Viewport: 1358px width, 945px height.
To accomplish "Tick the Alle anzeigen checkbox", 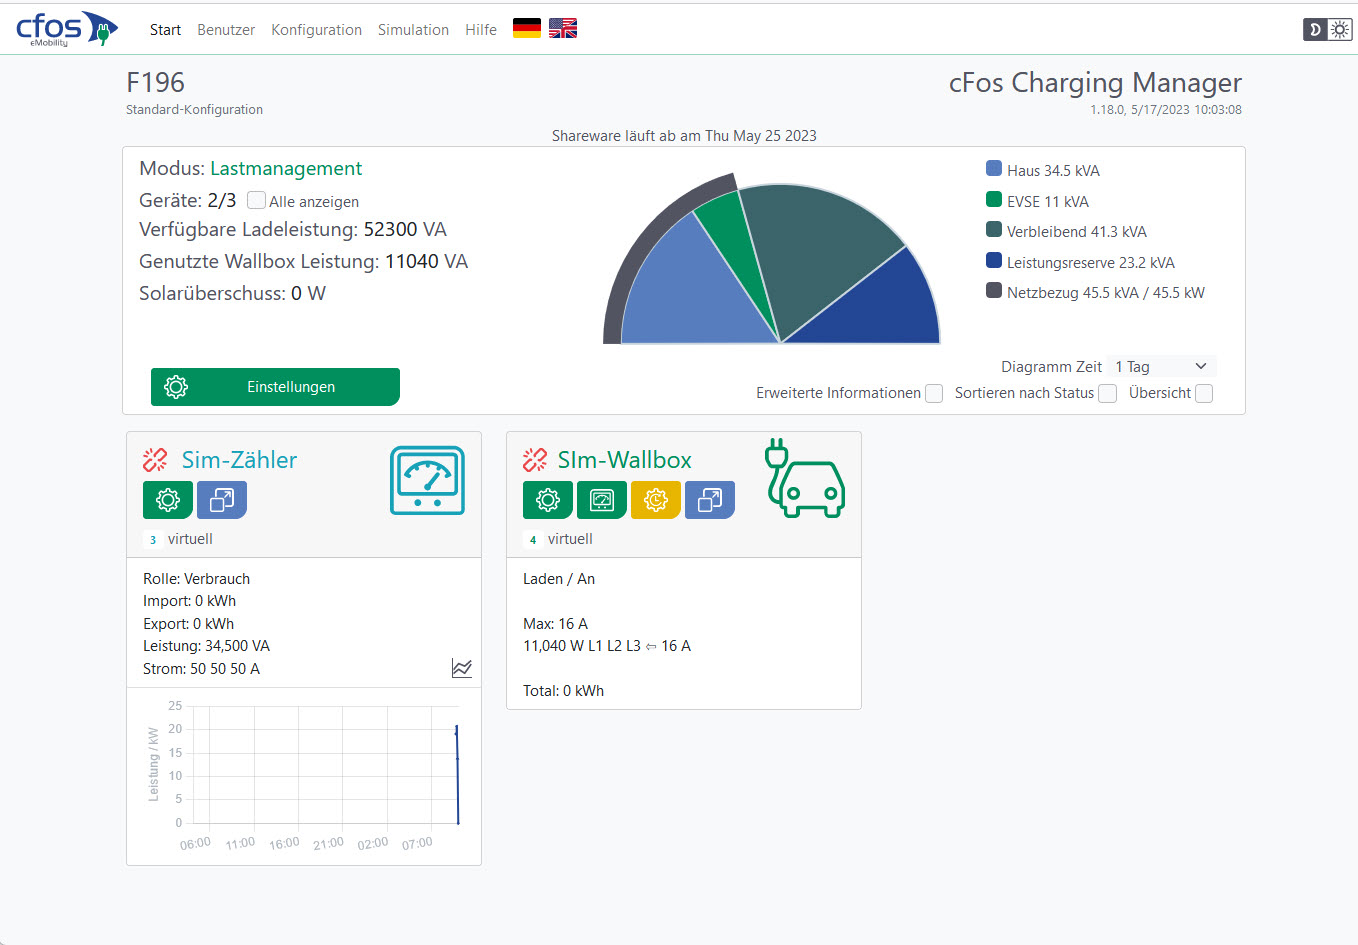I will tap(256, 200).
